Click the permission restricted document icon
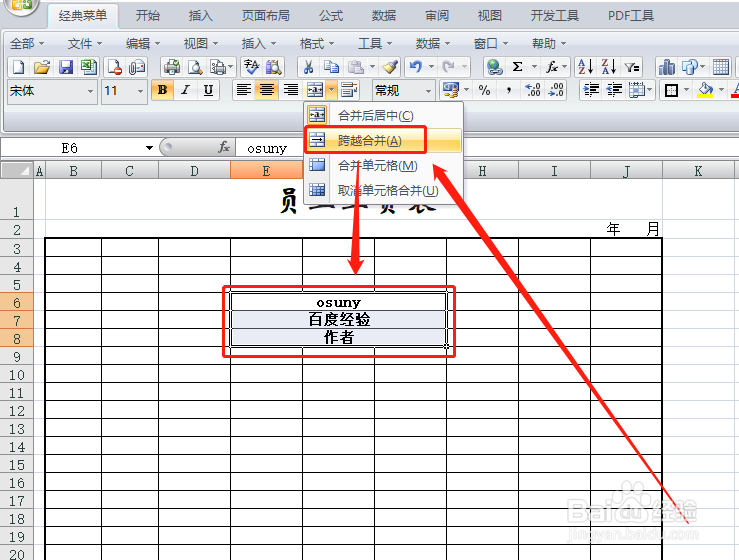739x560 pixels. point(115,67)
